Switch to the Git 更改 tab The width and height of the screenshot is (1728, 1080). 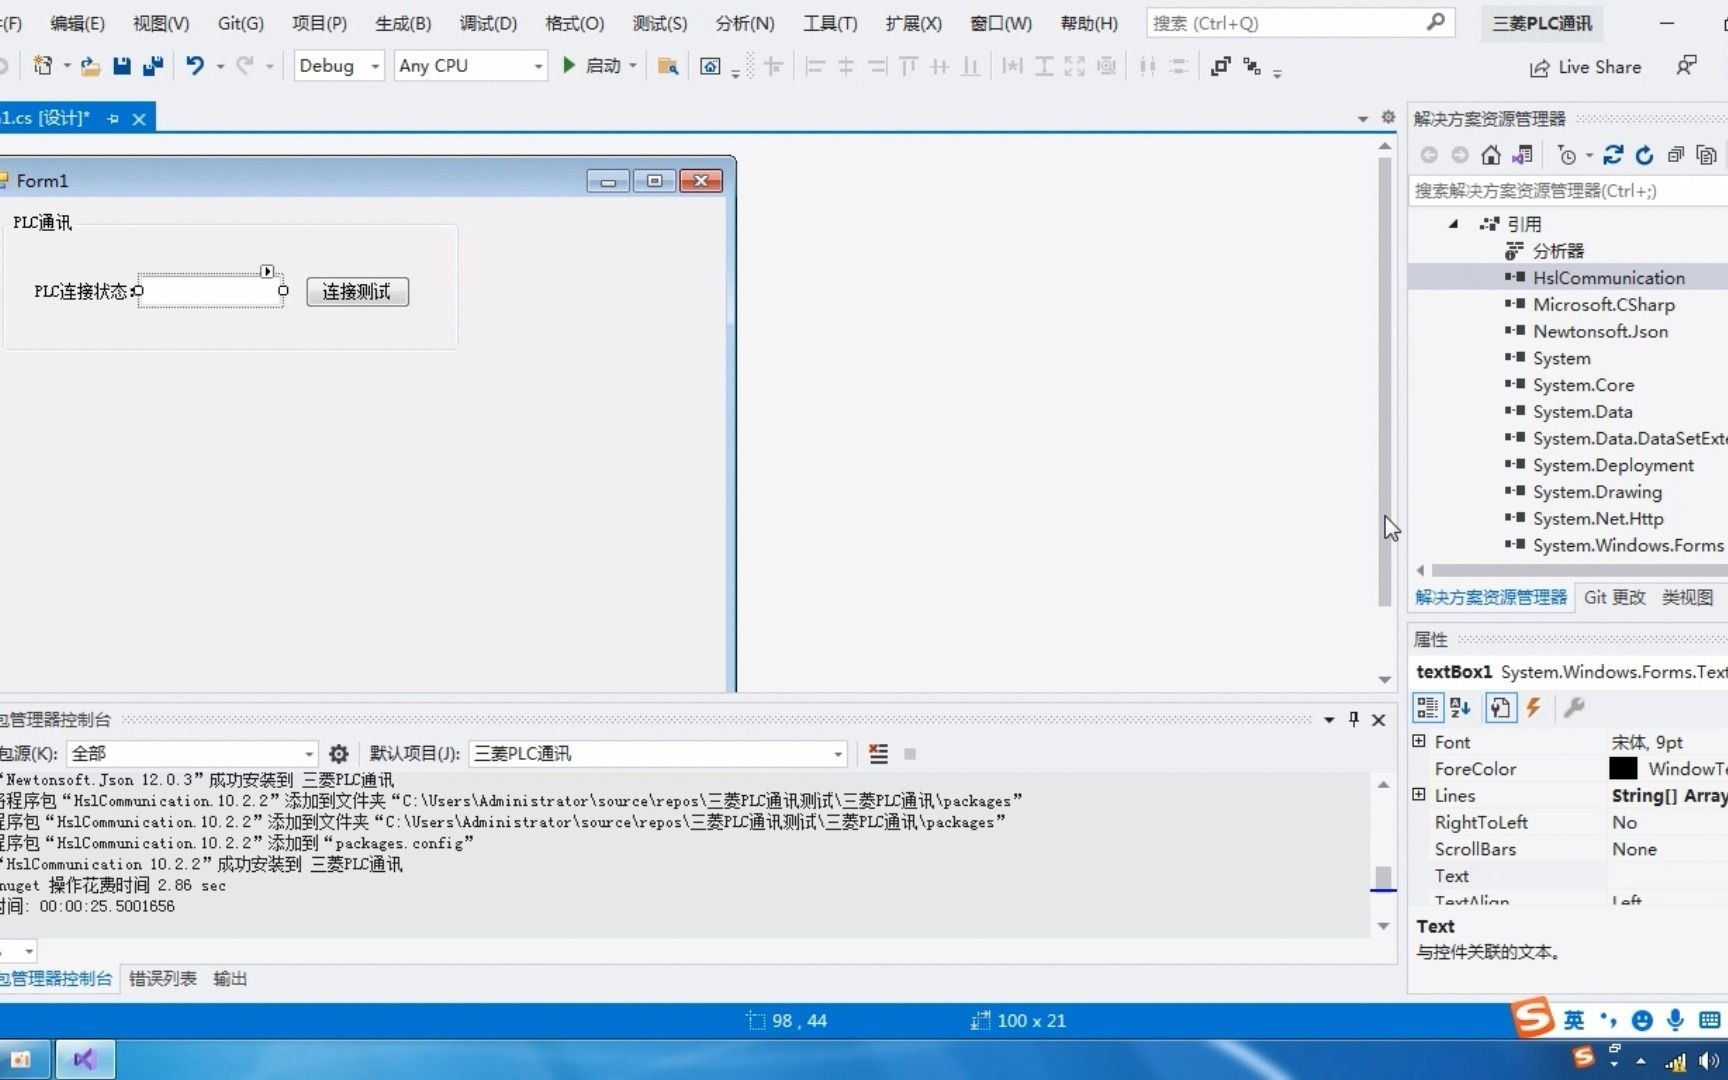[1614, 597]
